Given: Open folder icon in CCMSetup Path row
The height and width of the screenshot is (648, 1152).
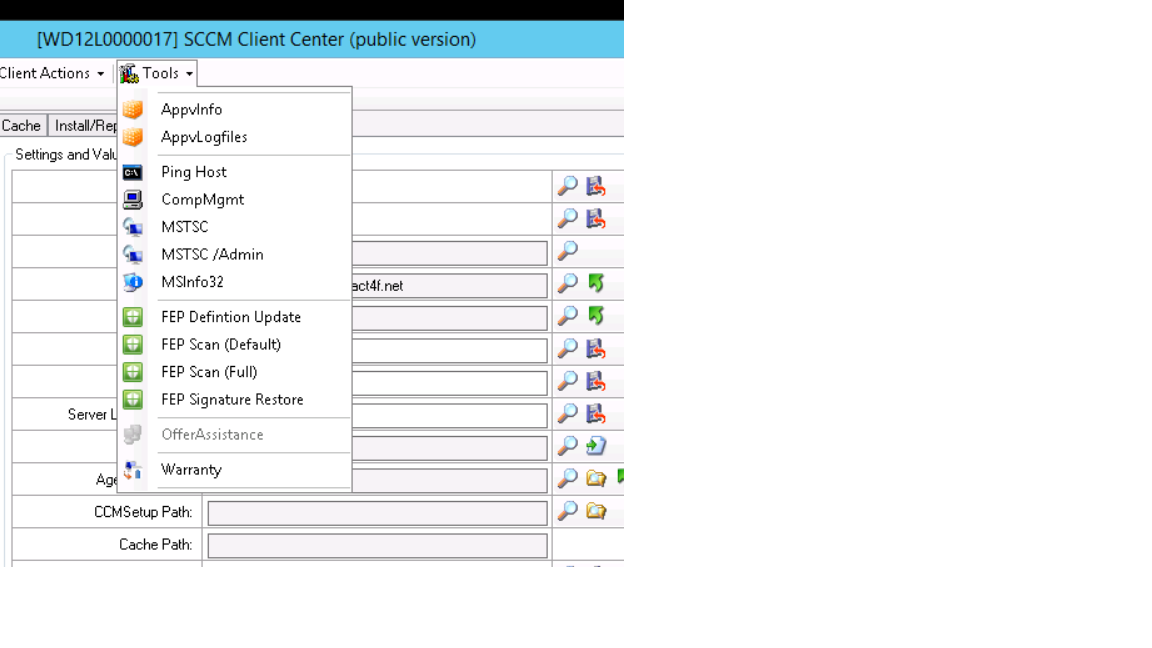Looking at the screenshot, I should pos(596,511).
